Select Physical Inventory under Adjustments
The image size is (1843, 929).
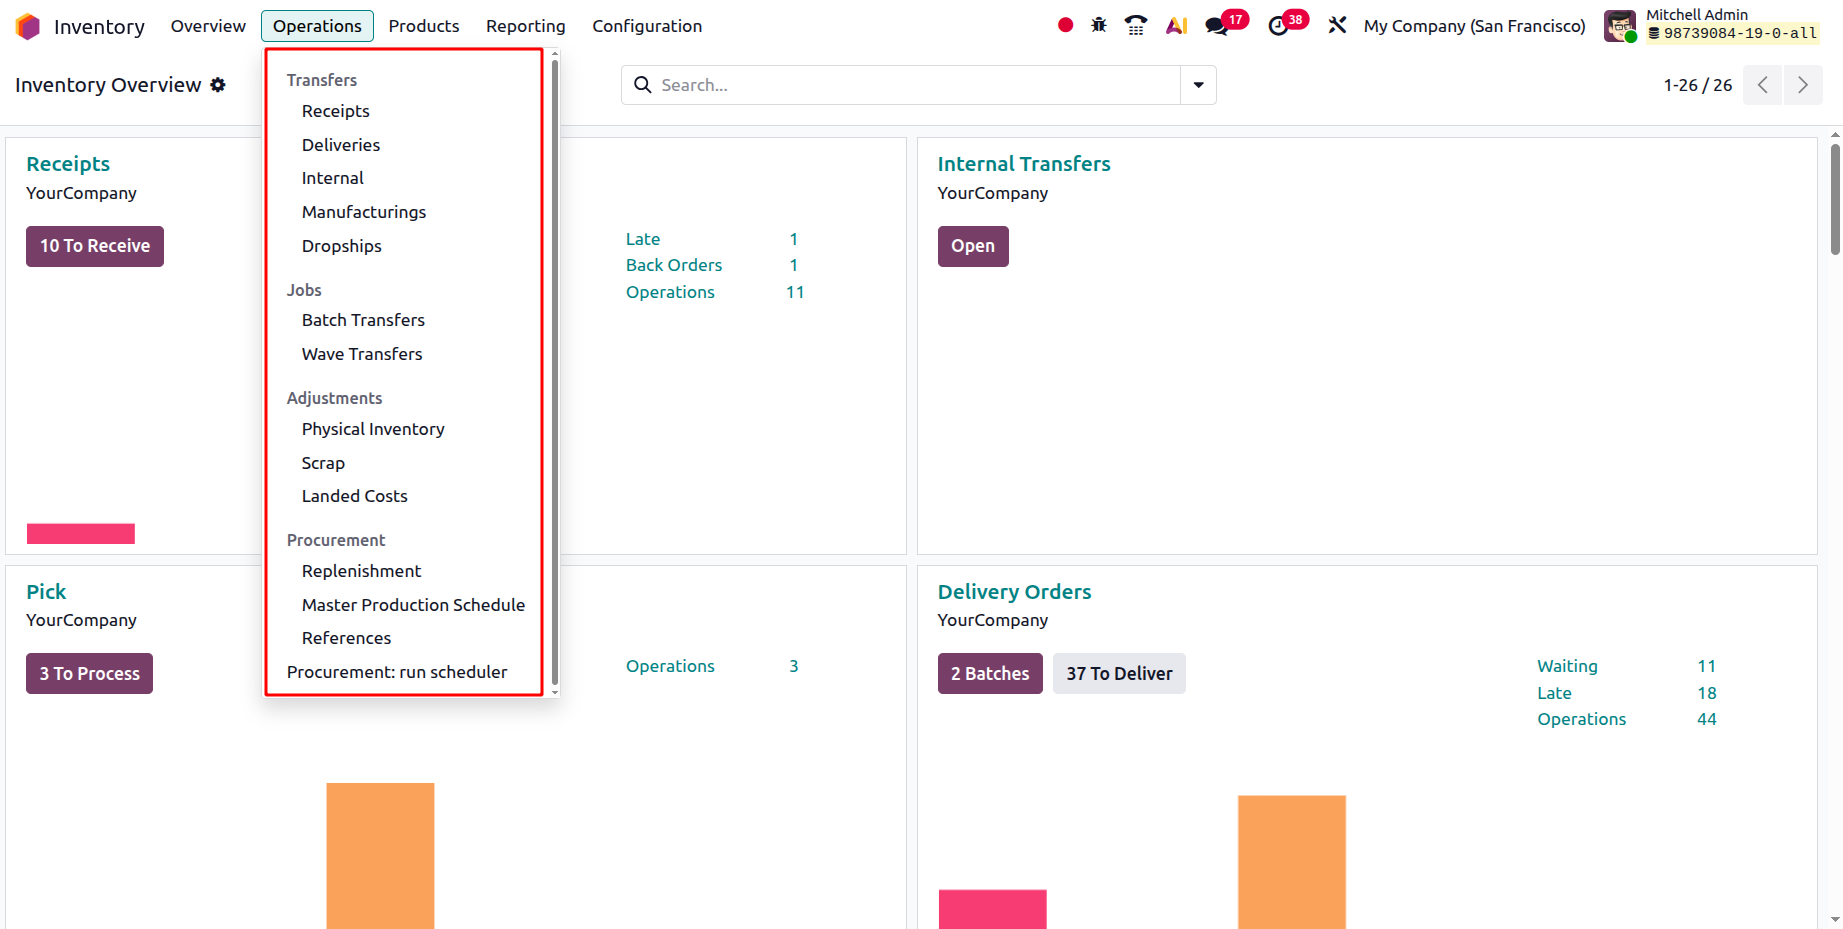click(372, 429)
